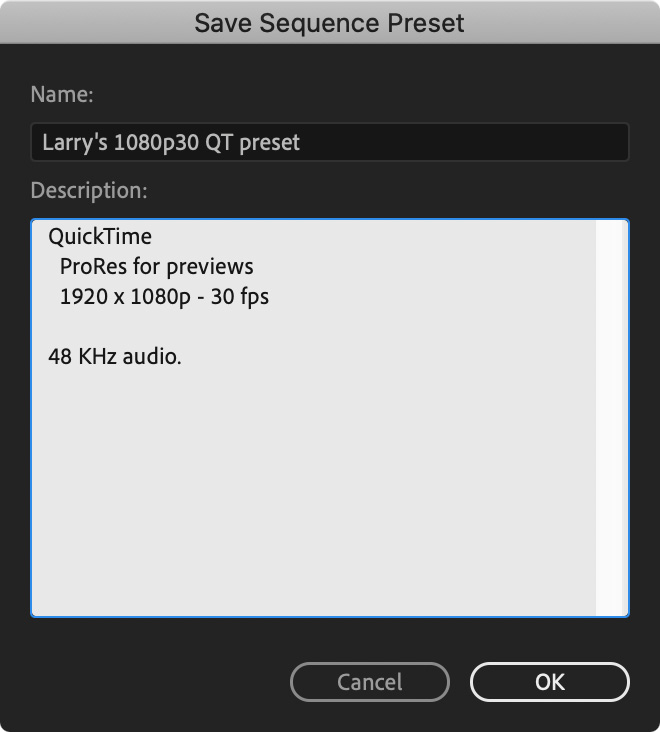The width and height of the screenshot is (660, 732).
Task: Click the Name: label
Action: (x=62, y=94)
